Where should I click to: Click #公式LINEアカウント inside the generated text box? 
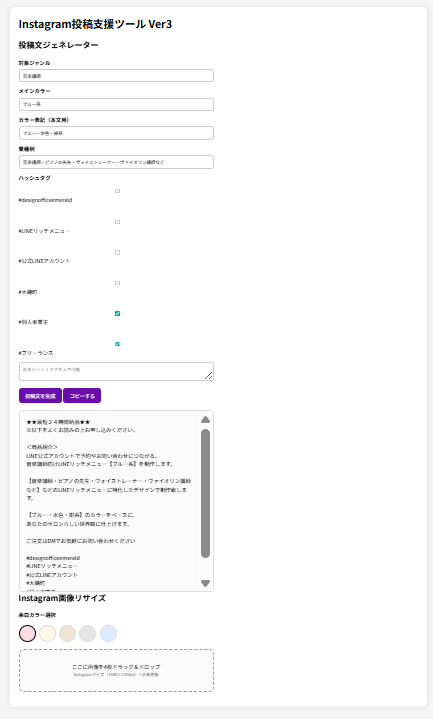point(52,575)
